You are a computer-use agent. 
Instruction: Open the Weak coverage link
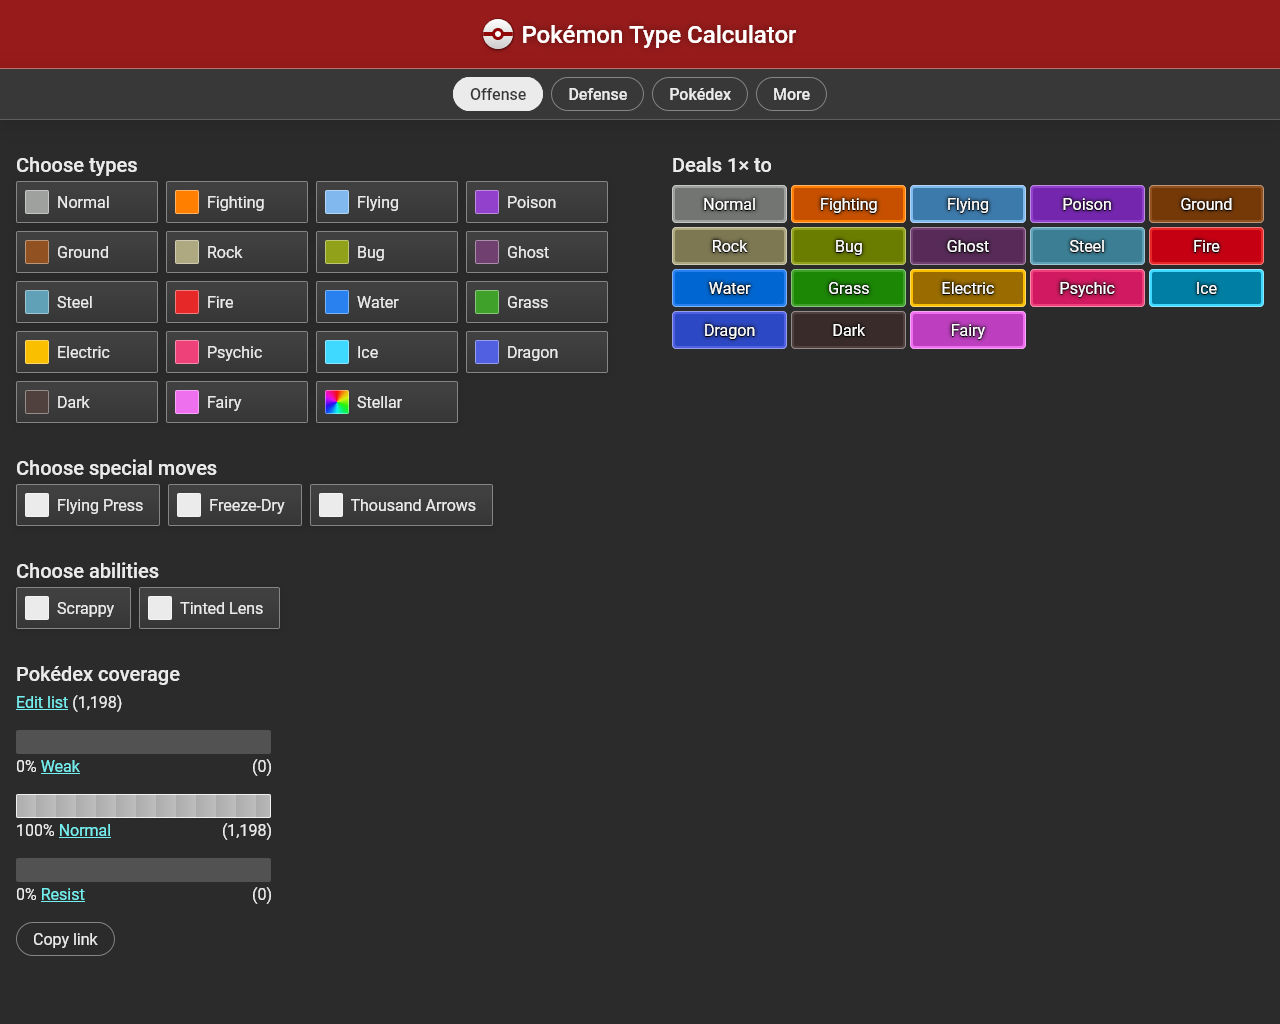pos(60,766)
